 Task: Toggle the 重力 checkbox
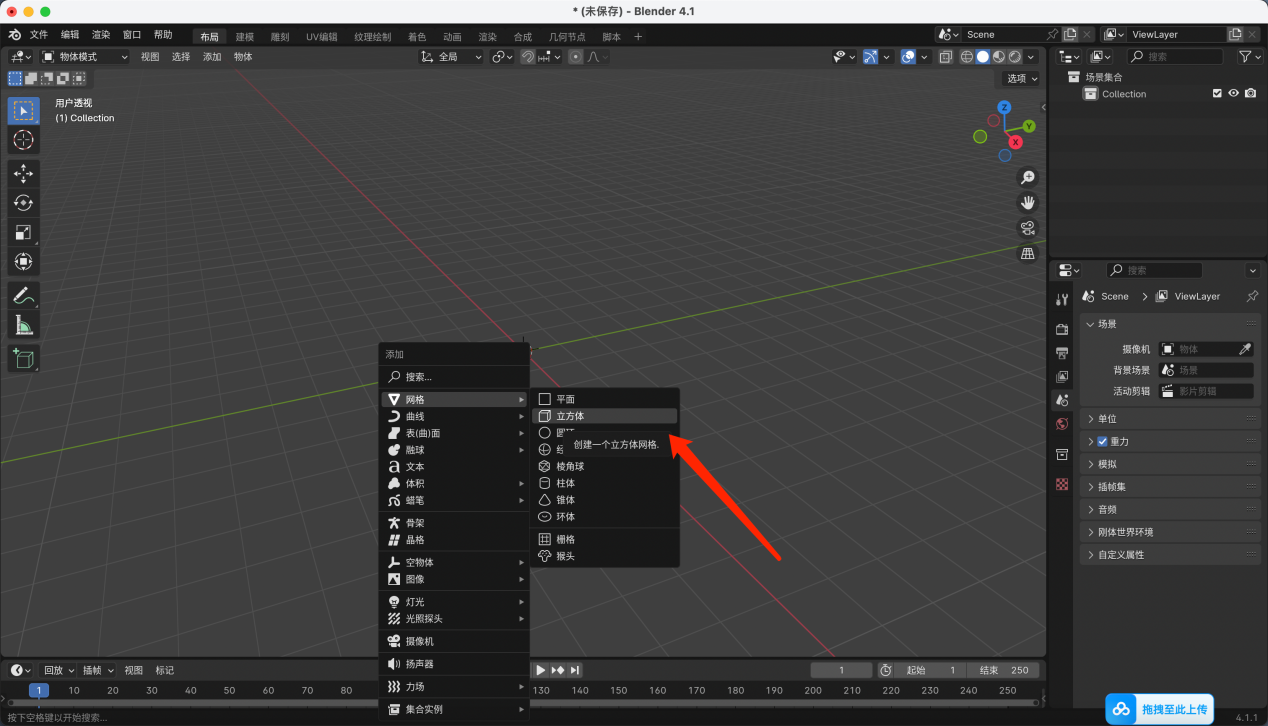1102,441
